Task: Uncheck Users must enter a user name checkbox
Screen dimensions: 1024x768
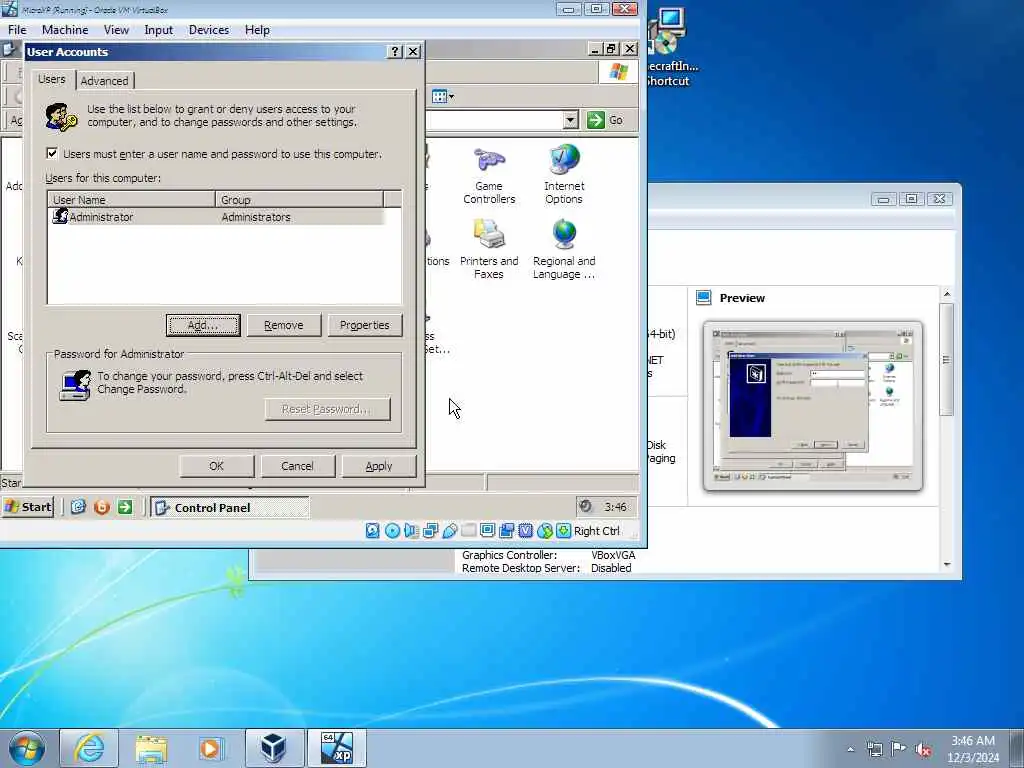Action: pyautogui.click(x=52, y=153)
